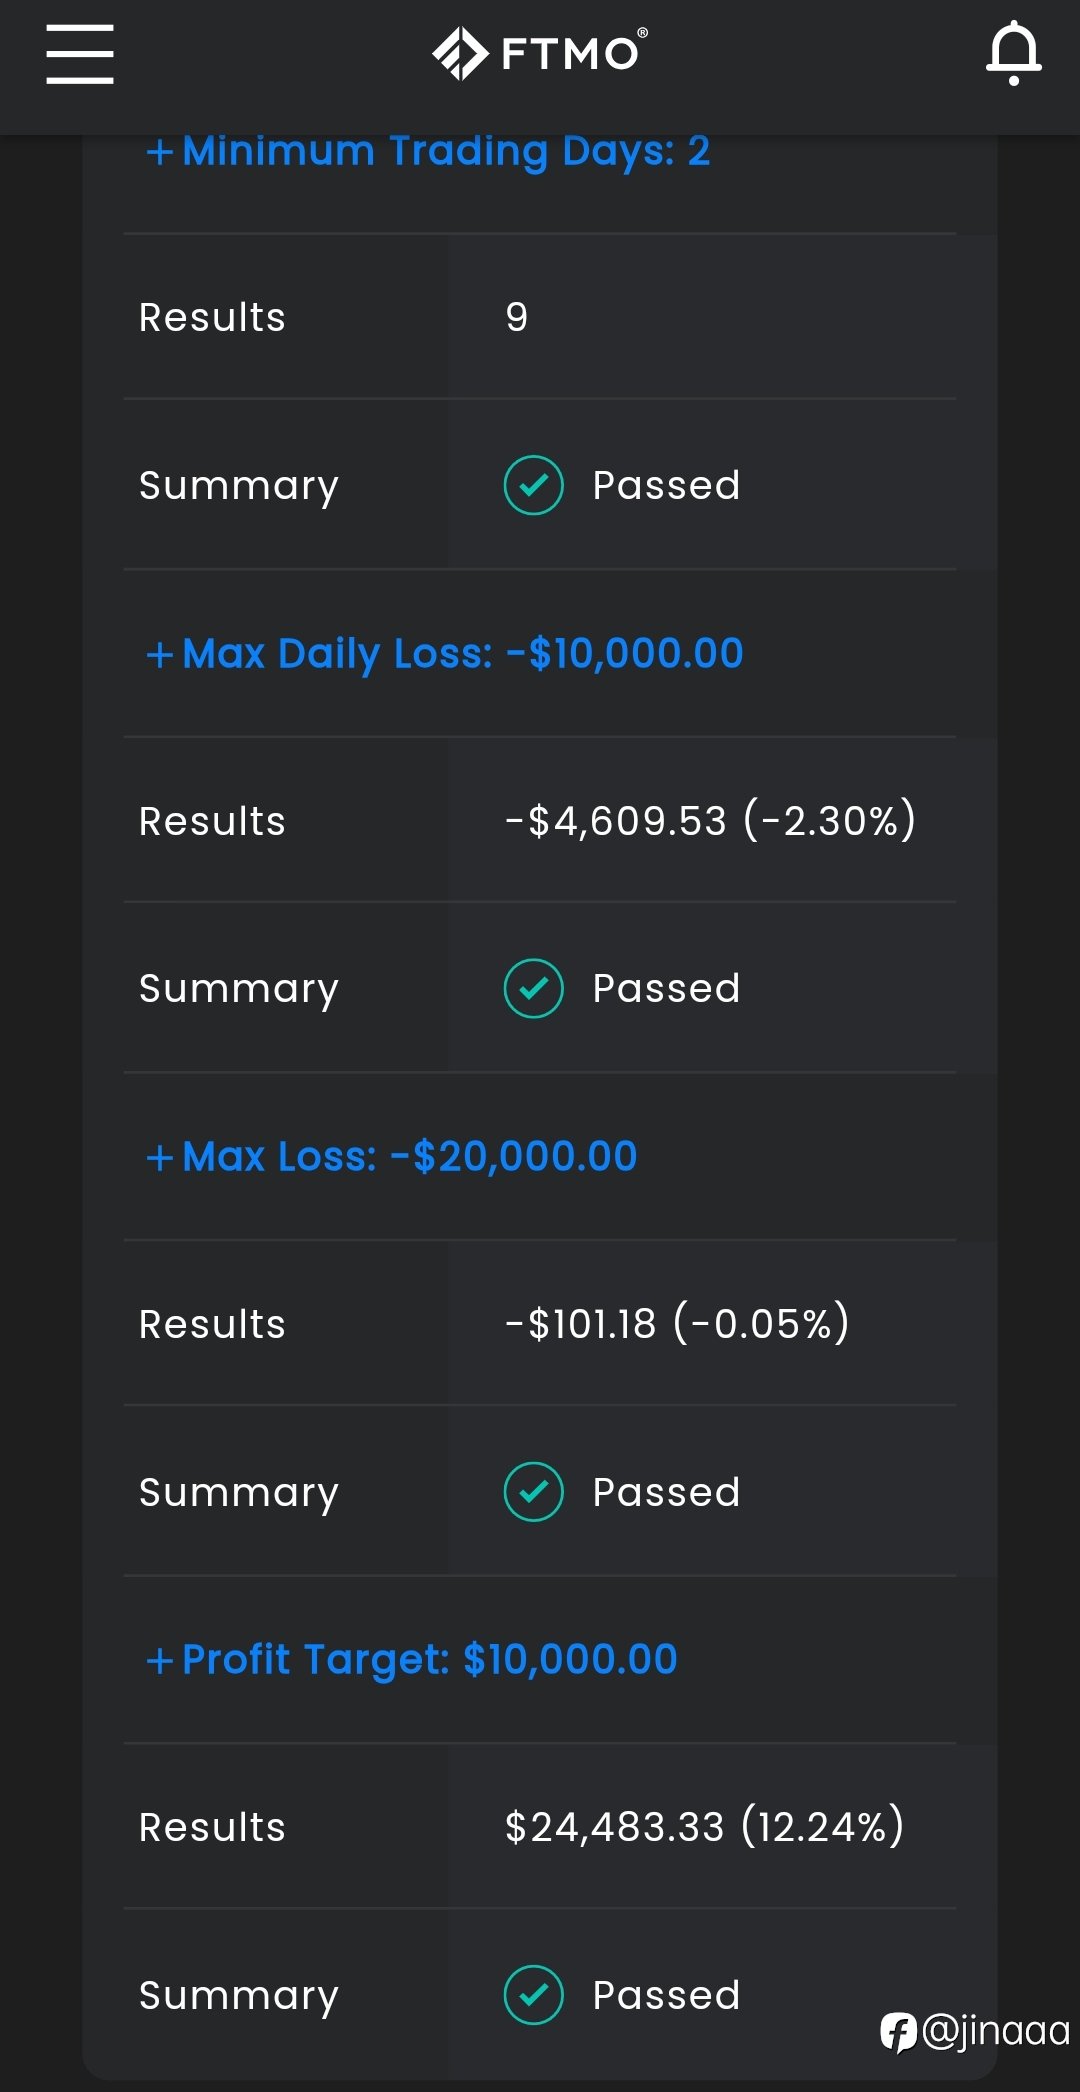Click the Minimum Trading Days passed checkmark

coord(534,486)
